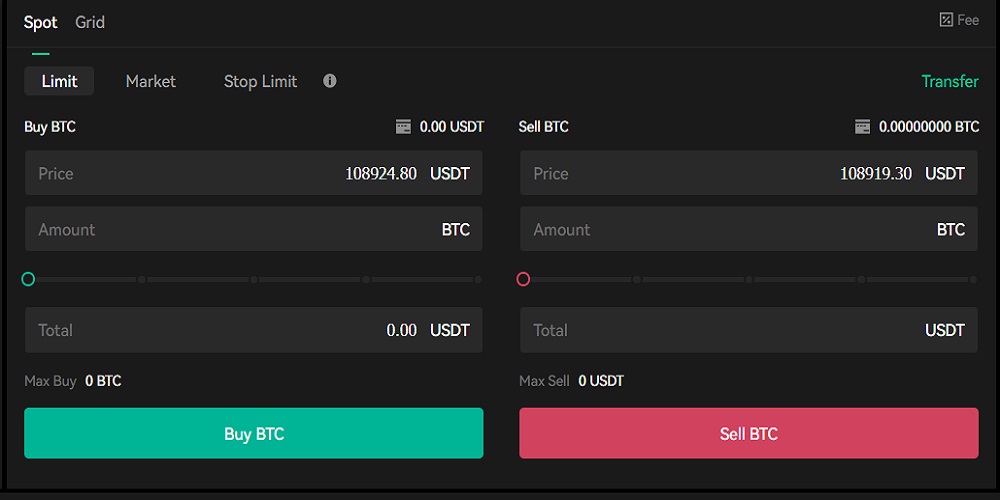Click the wallet icon beside 0.00 USDT
This screenshot has height=500, width=1000.
click(403, 127)
